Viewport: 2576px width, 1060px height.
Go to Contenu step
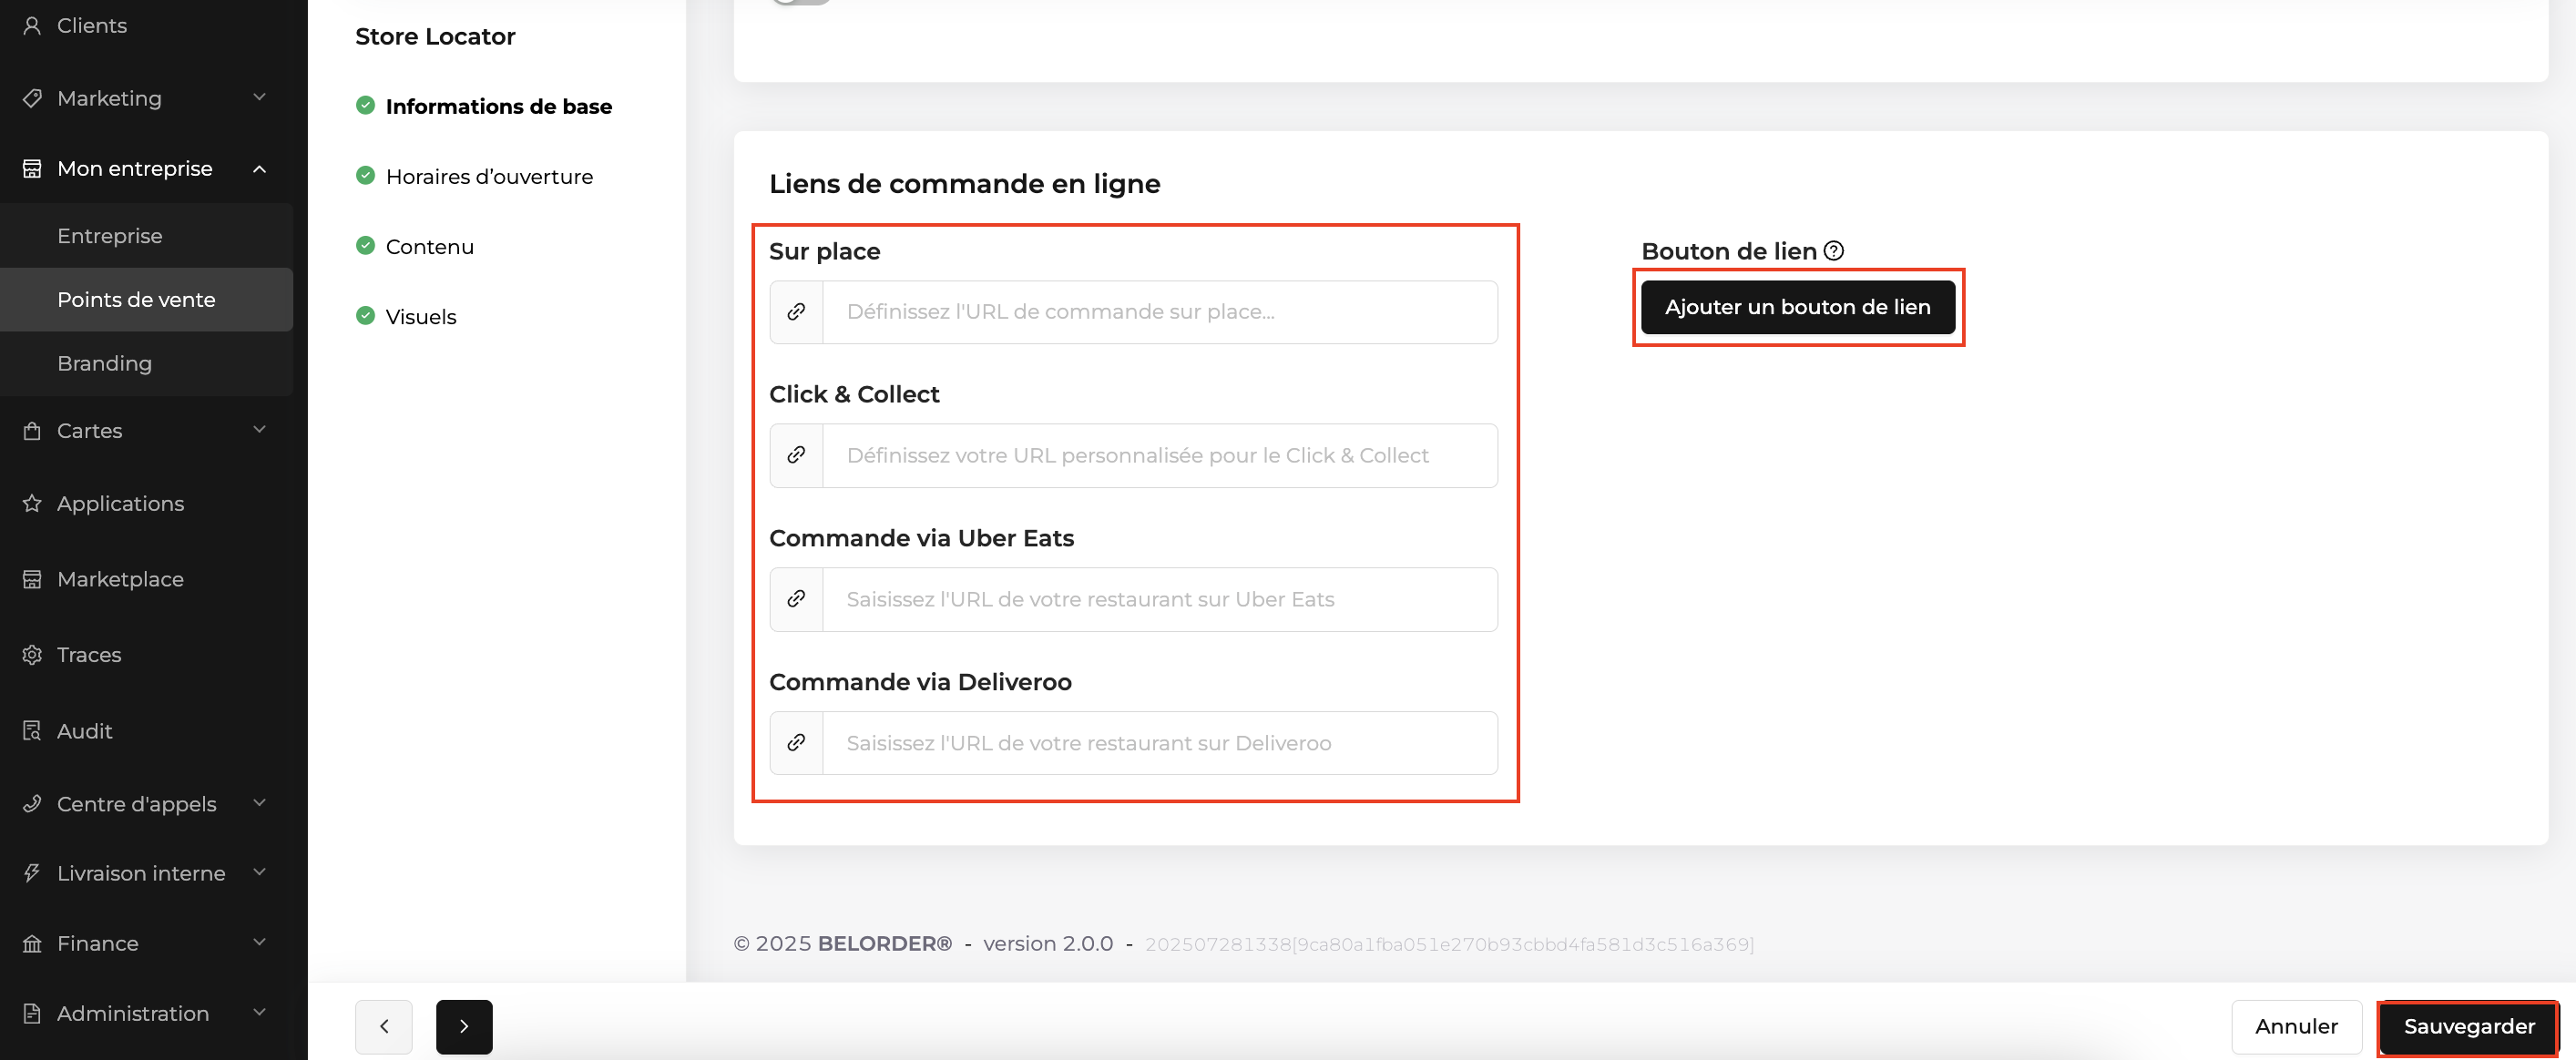point(430,246)
